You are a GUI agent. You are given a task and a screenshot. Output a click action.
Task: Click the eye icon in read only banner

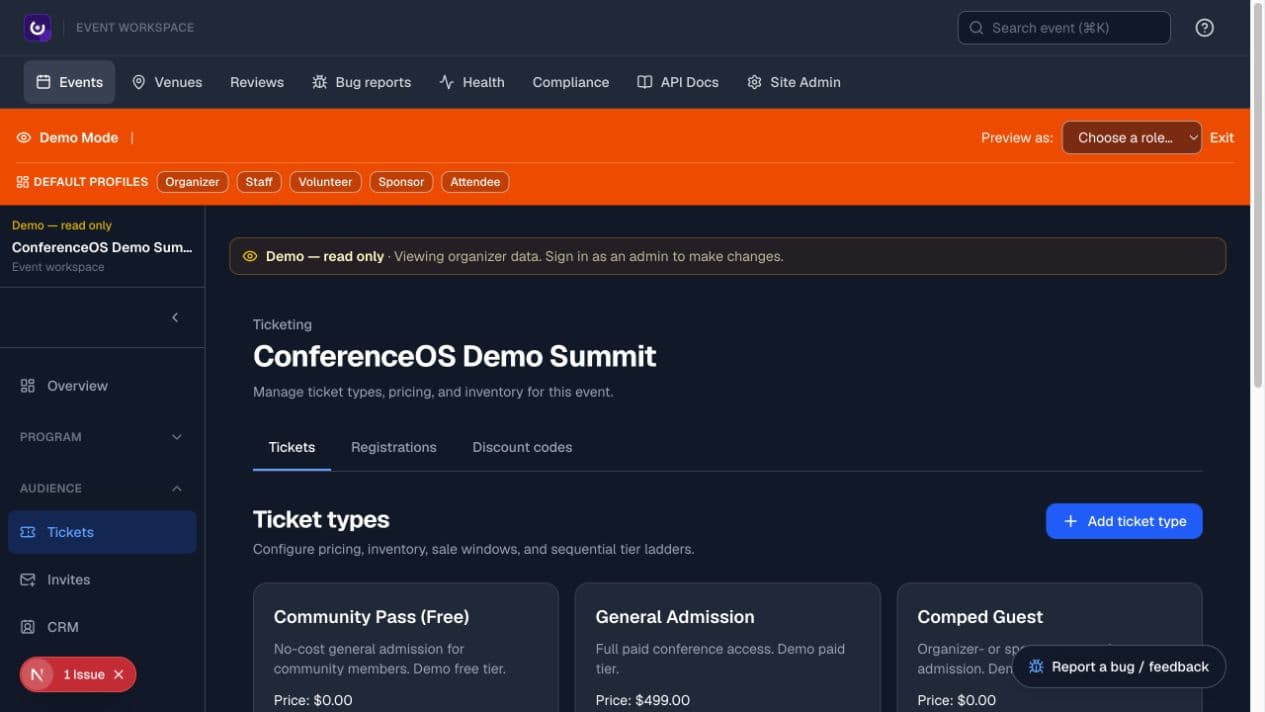(x=250, y=257)
